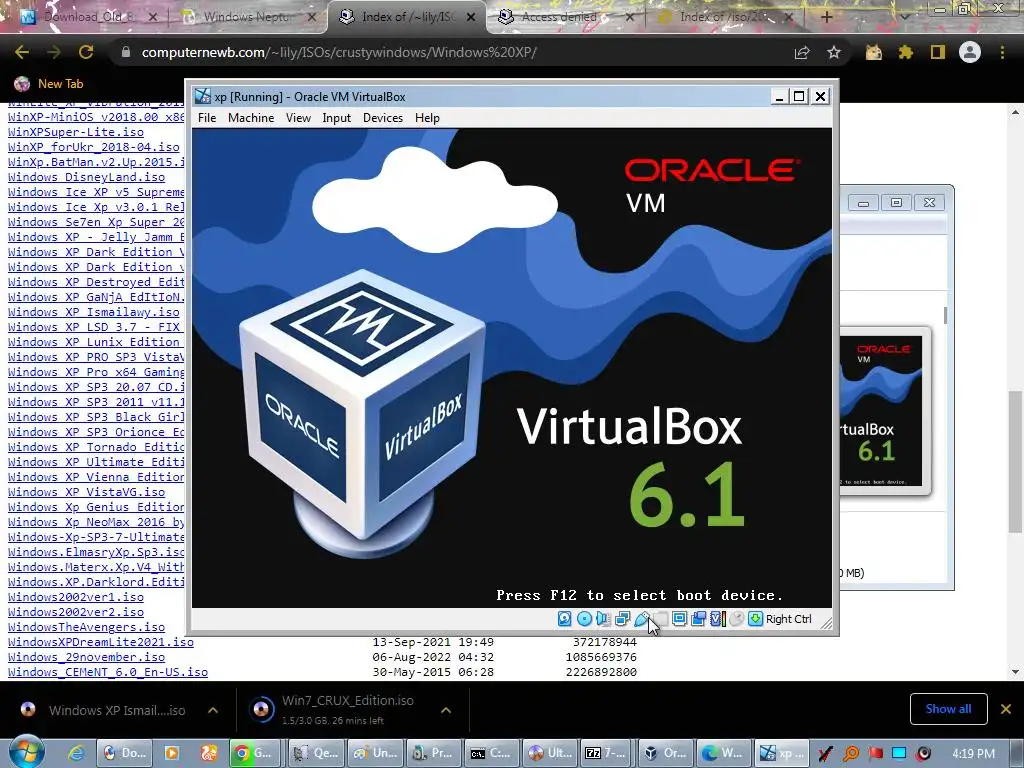Click the shared folders indicator icon
Image resolution: width=1024 pixels, height=768 pixels.
(661, 618)
